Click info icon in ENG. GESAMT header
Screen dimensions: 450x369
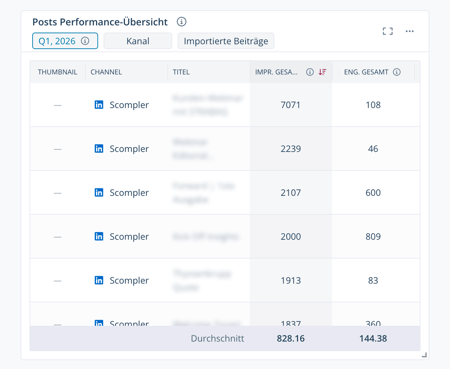point(397,72)
